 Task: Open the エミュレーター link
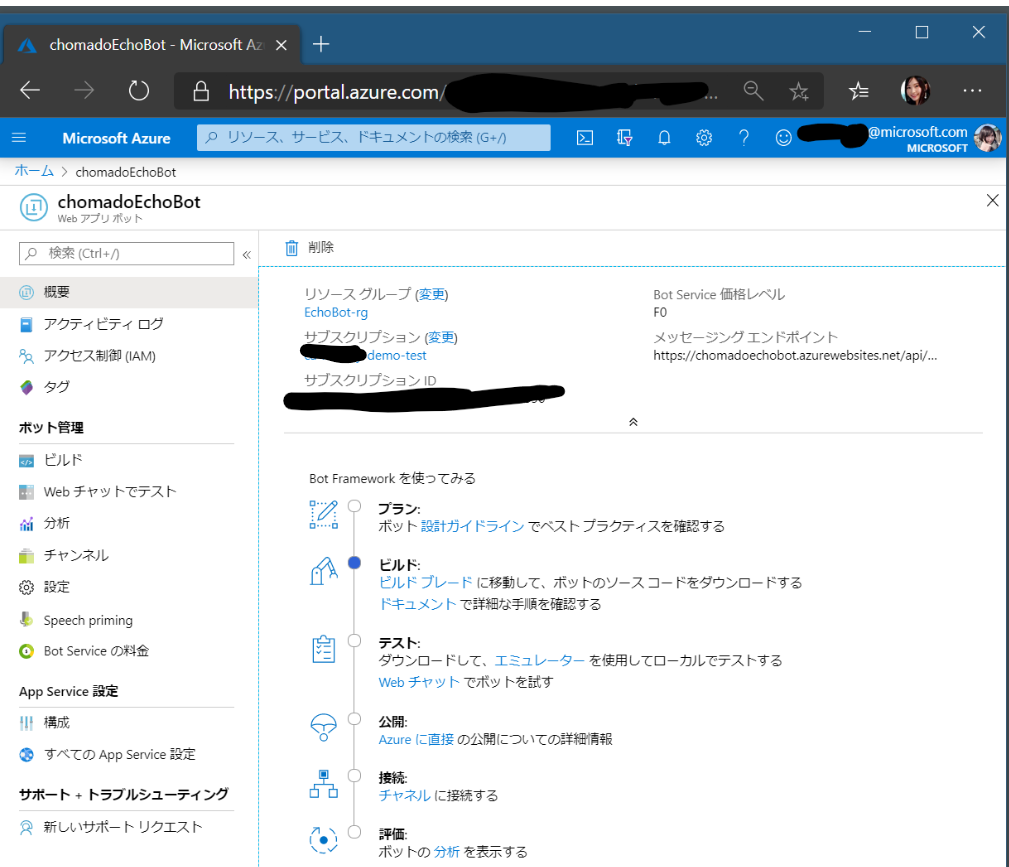(539, 660)
